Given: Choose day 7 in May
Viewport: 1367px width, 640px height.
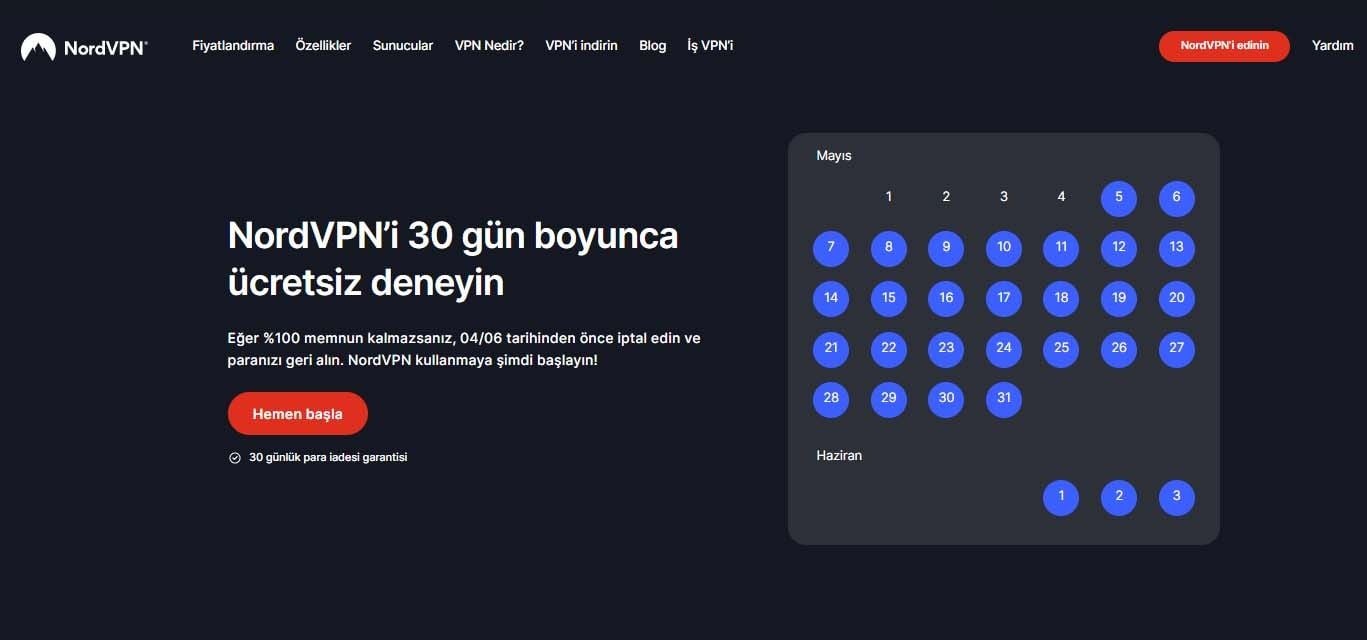Looking at the screenshot, I should pyautogui.click(x=831, y=248).
